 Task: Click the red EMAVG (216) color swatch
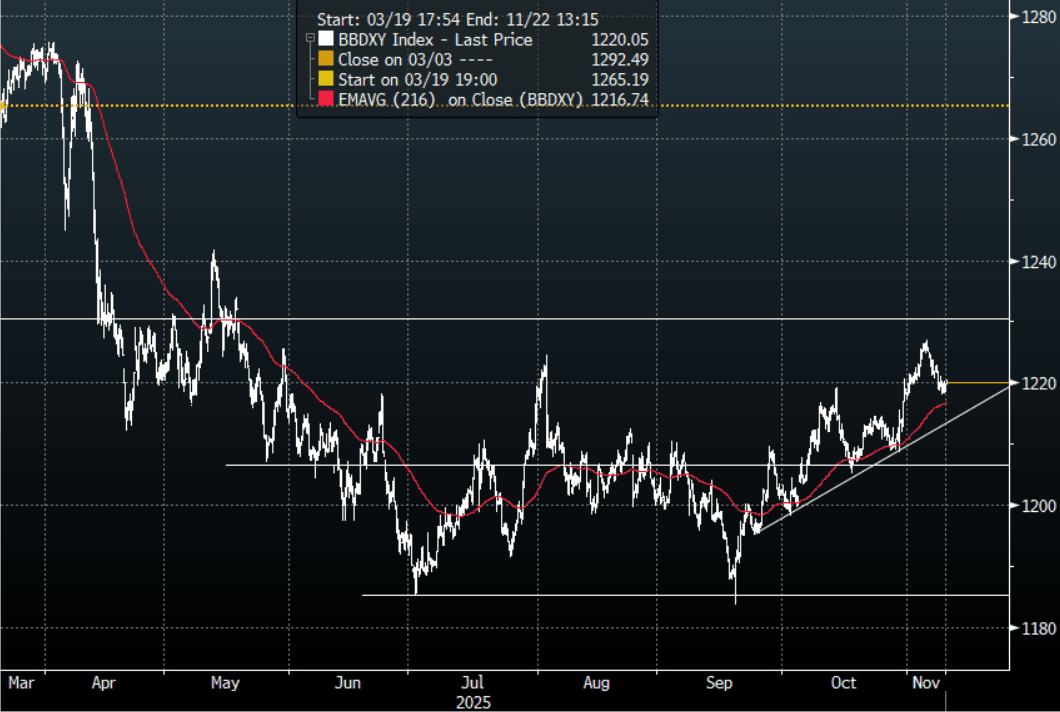[x=324, y=100]
